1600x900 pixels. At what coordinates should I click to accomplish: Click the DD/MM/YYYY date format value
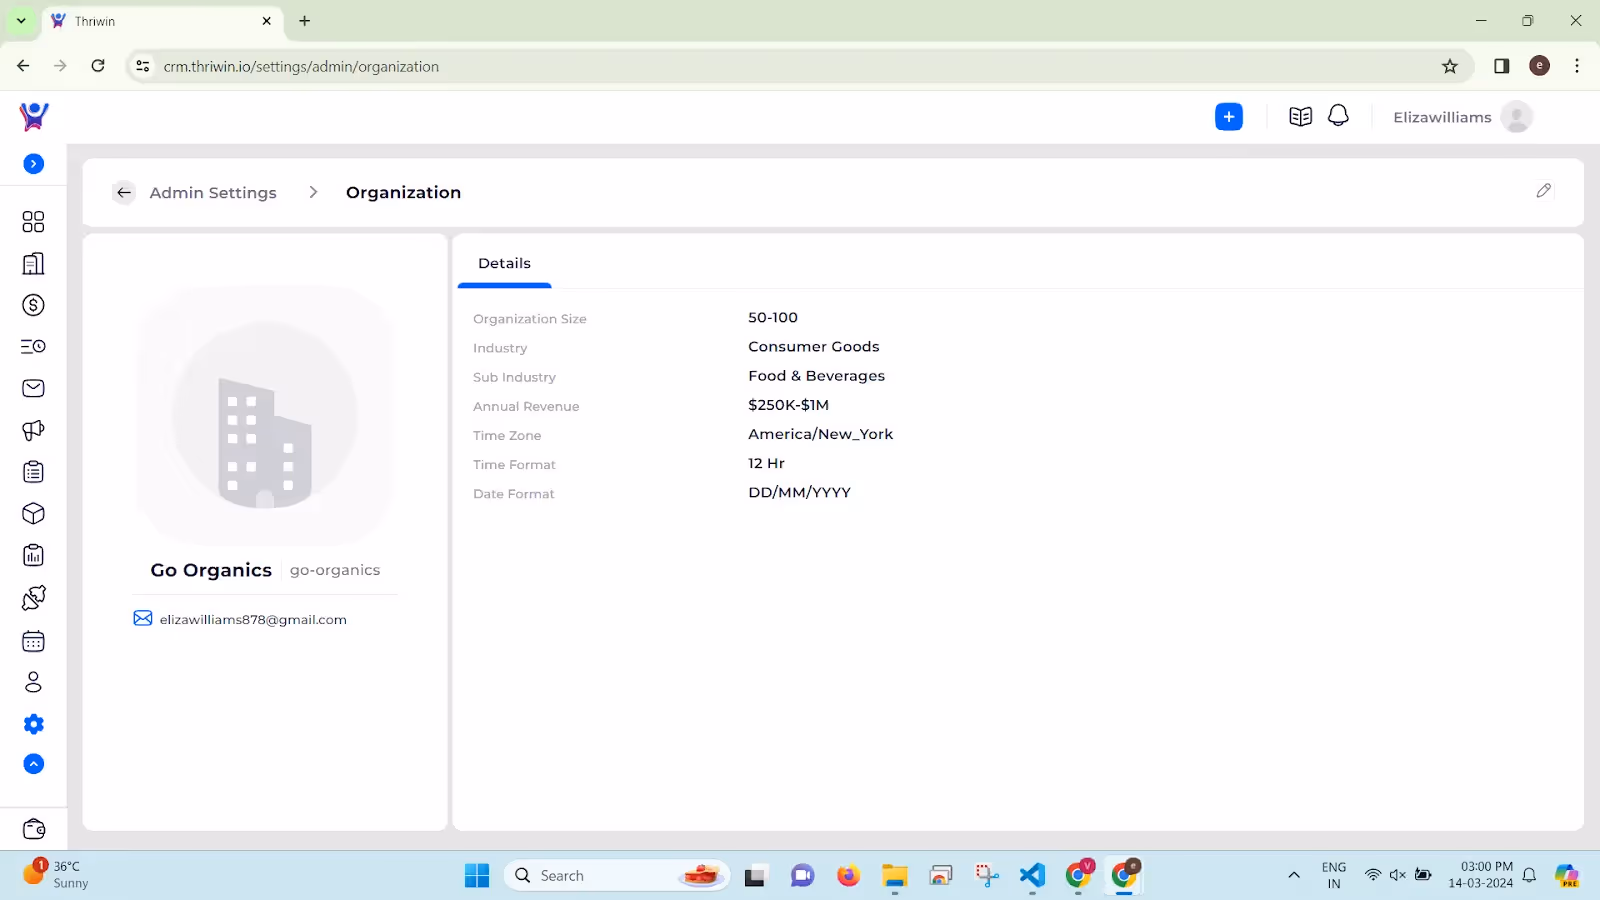799,492
